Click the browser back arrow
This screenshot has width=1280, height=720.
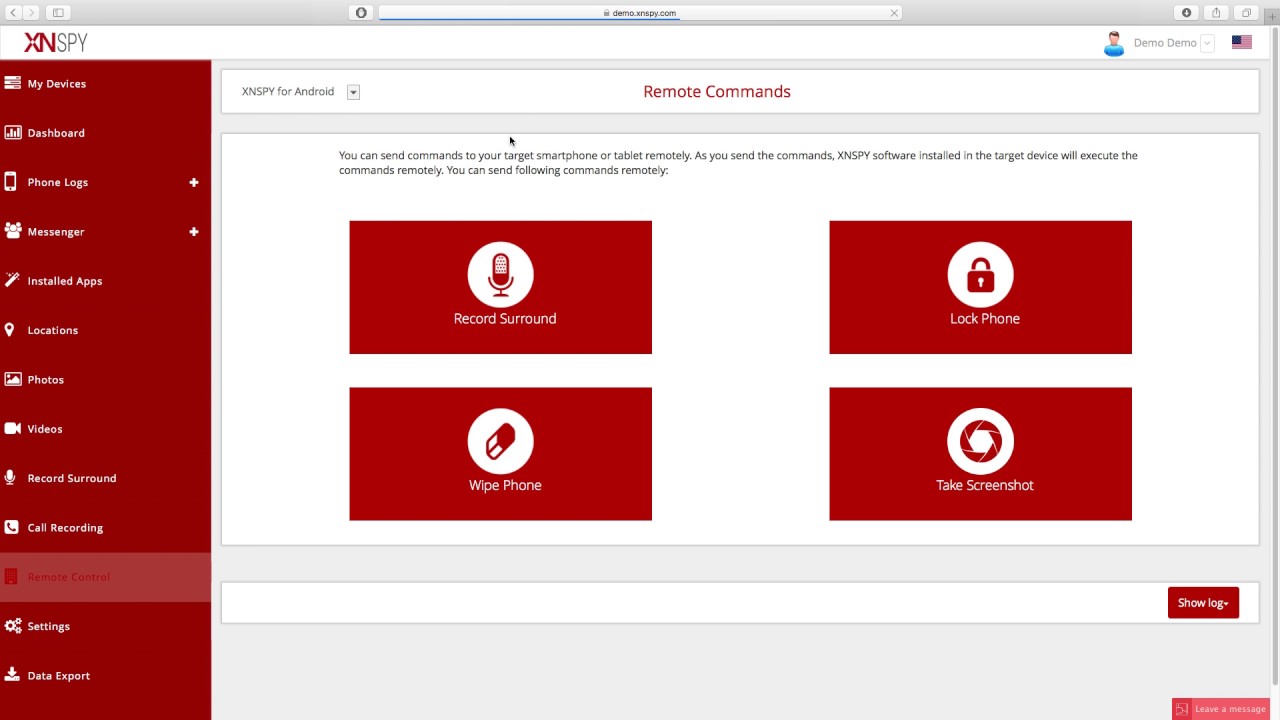point(13,13)
